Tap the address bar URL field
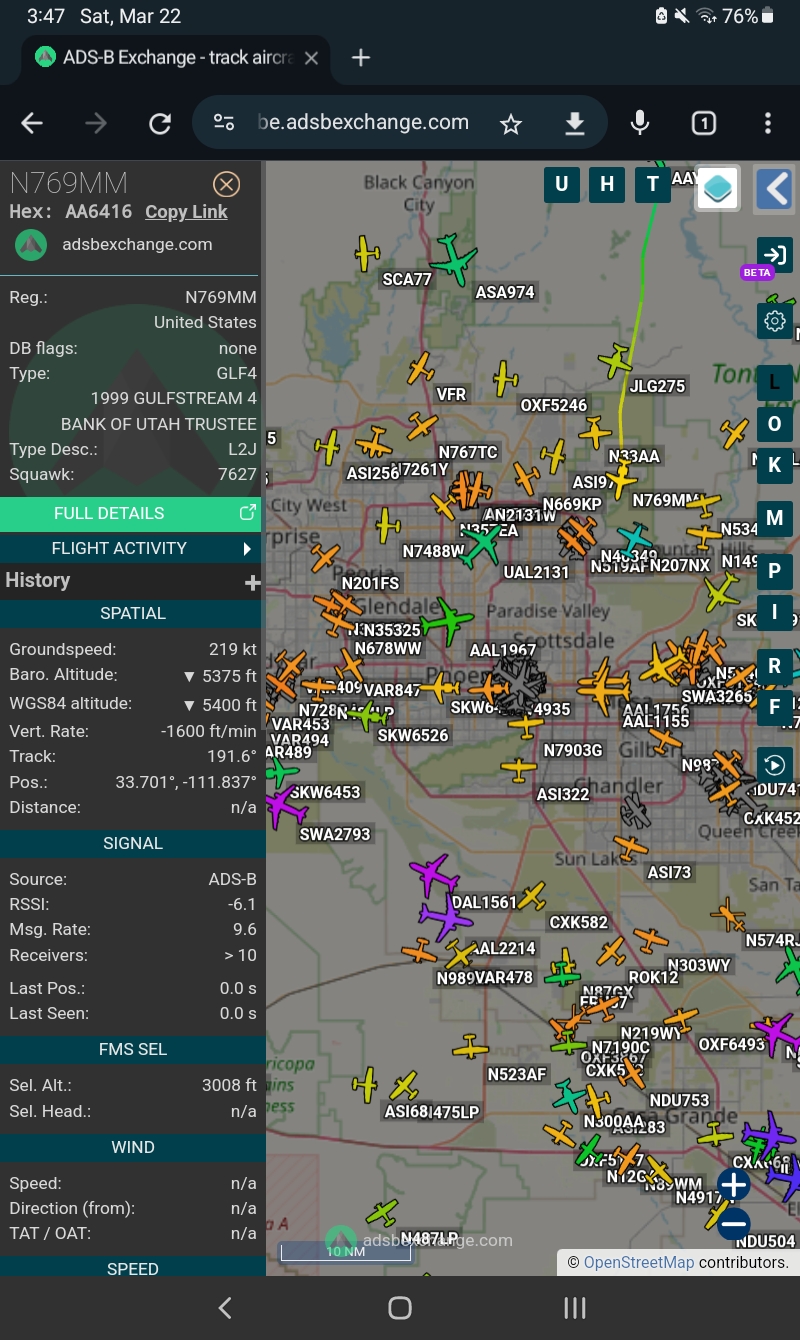The width and height of the screenshot is (800, 1340). click(362, 122)
